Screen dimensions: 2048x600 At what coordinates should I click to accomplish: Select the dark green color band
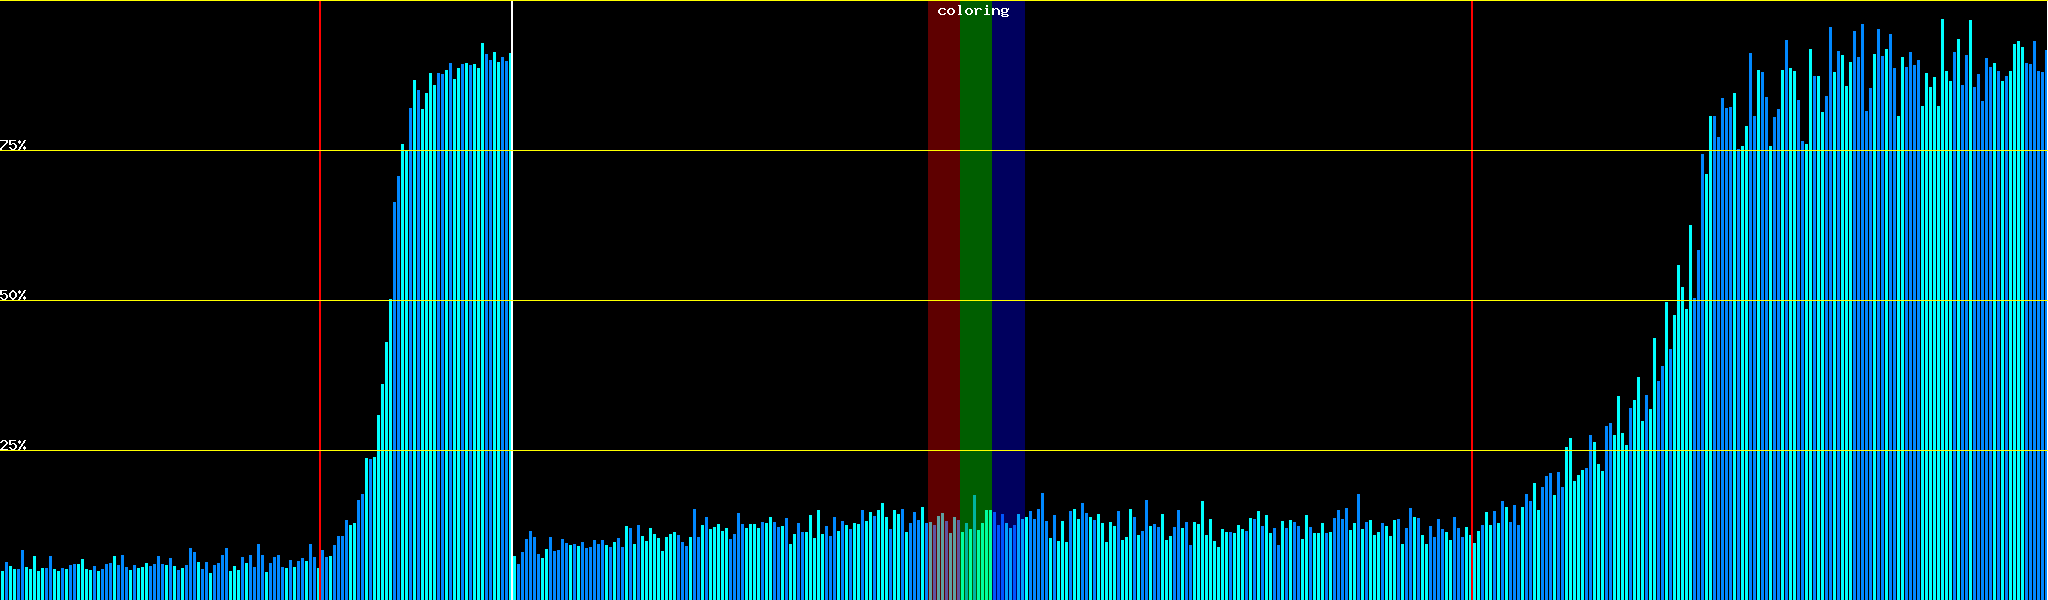coord(975,250)
